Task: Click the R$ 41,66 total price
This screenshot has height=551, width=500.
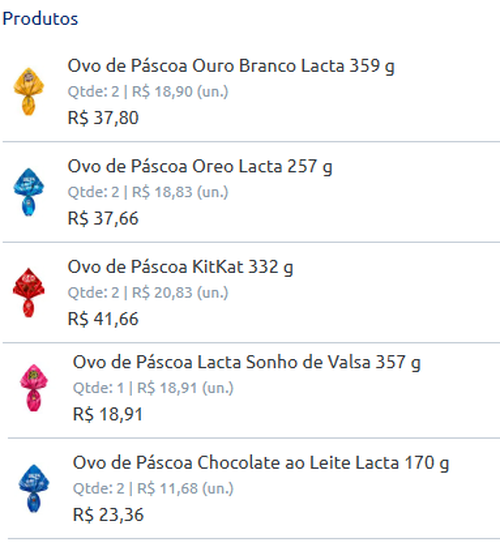Action: coord(103,319)
